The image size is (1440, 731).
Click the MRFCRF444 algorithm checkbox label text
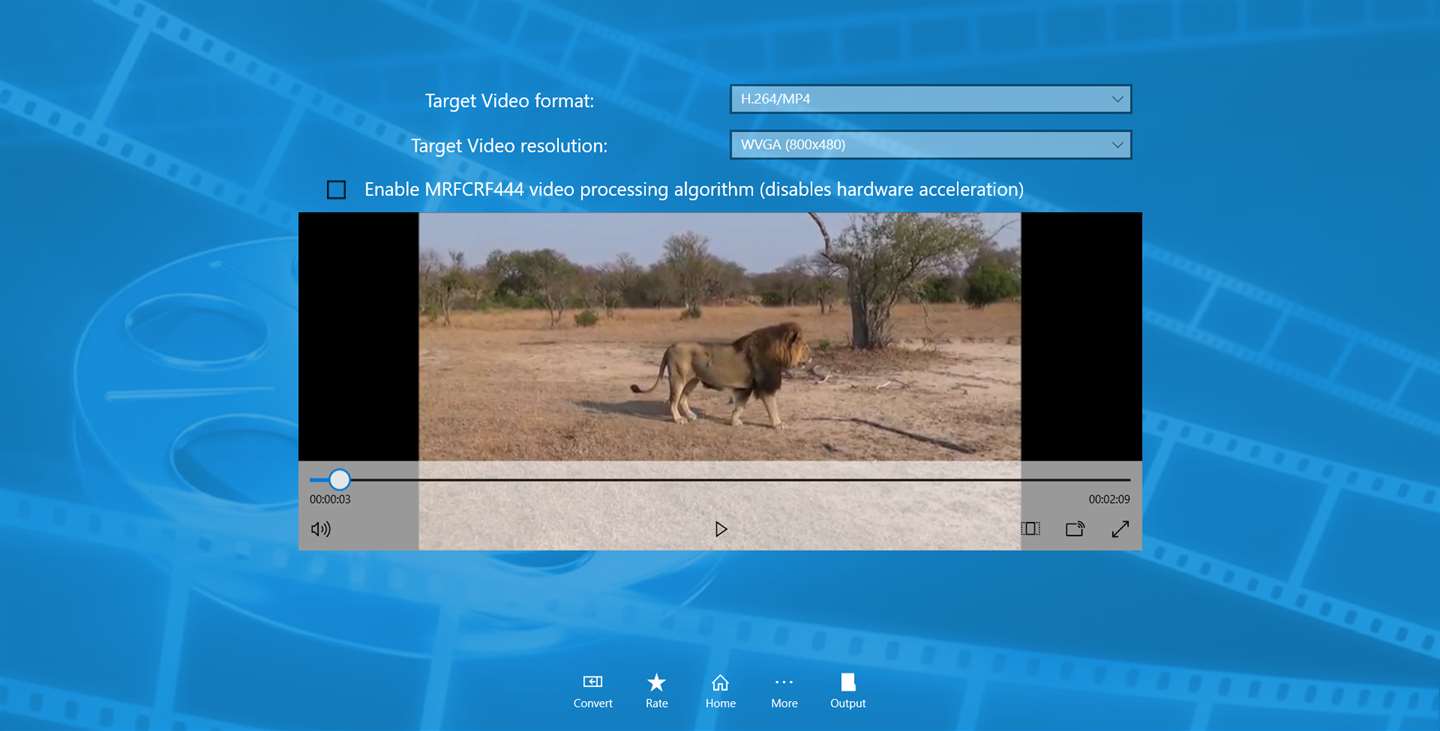pos(694,189)
